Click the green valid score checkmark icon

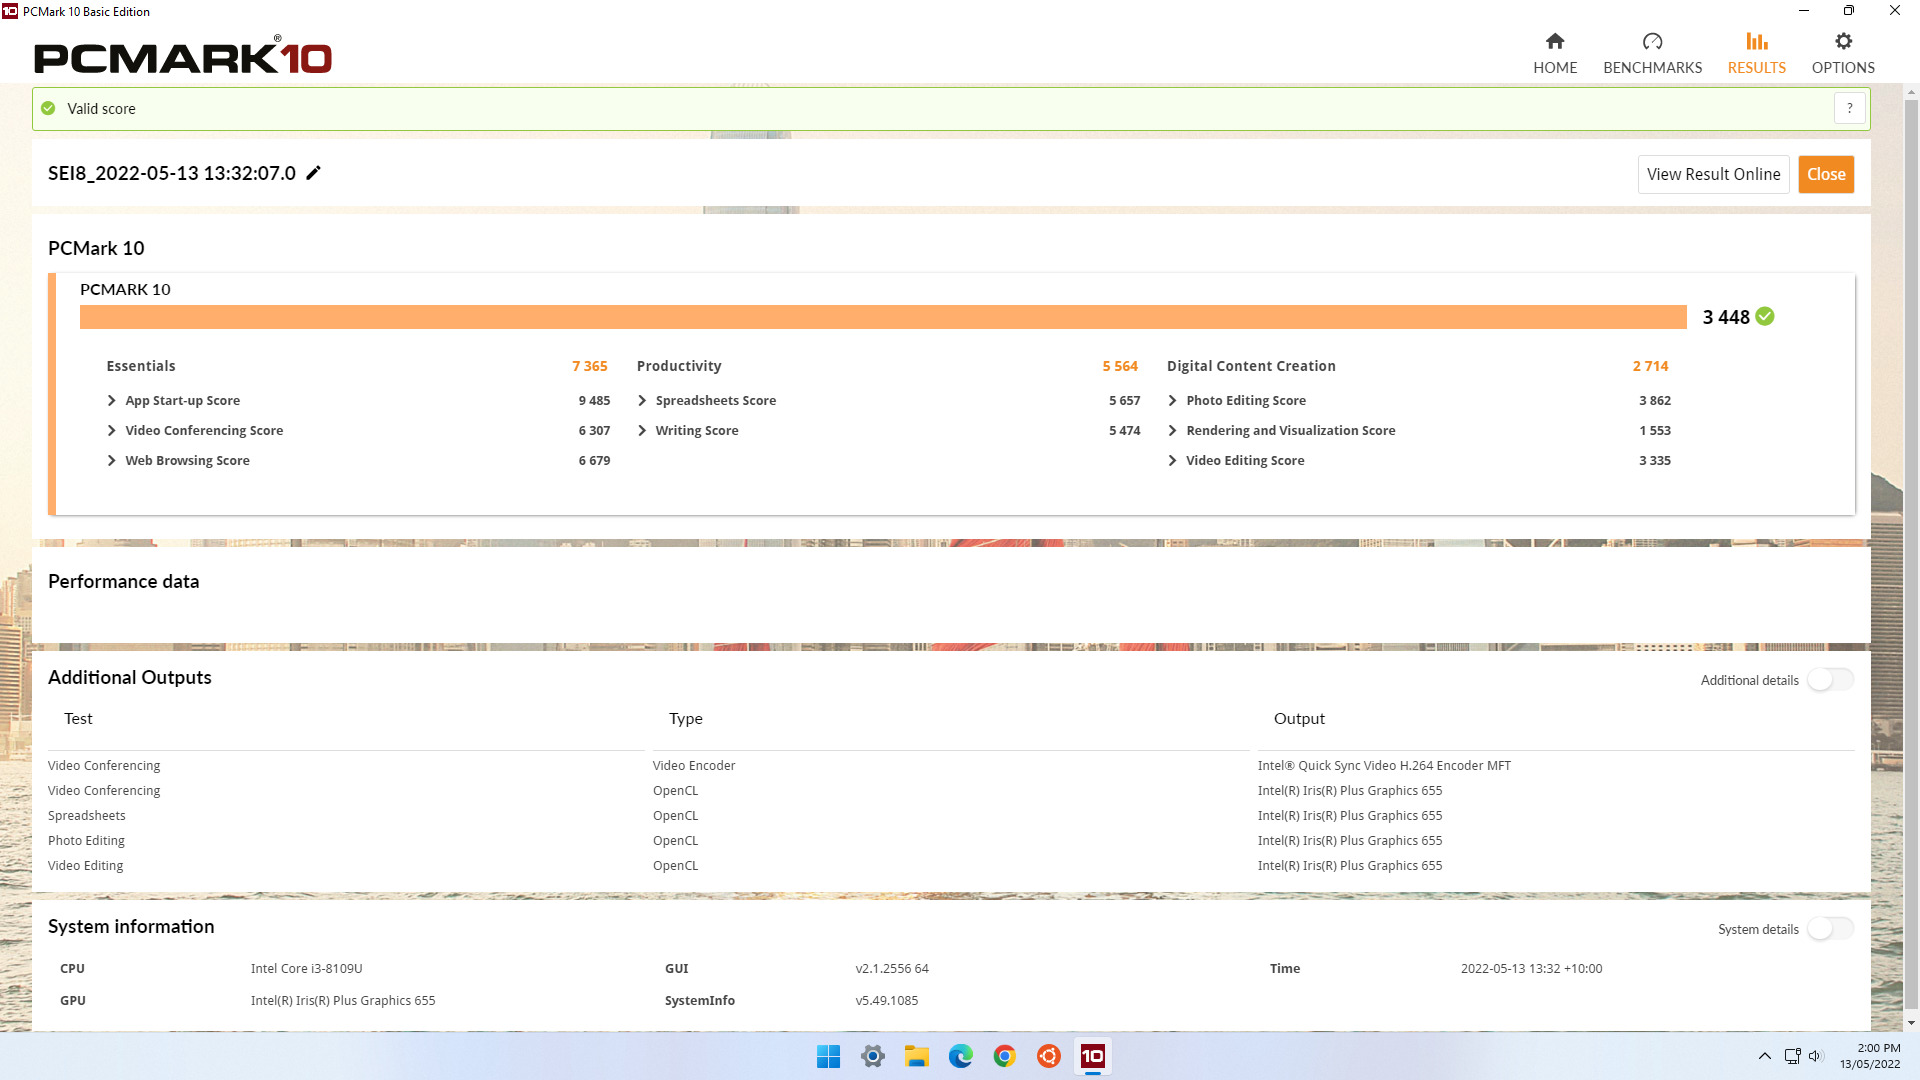[48, 108]
